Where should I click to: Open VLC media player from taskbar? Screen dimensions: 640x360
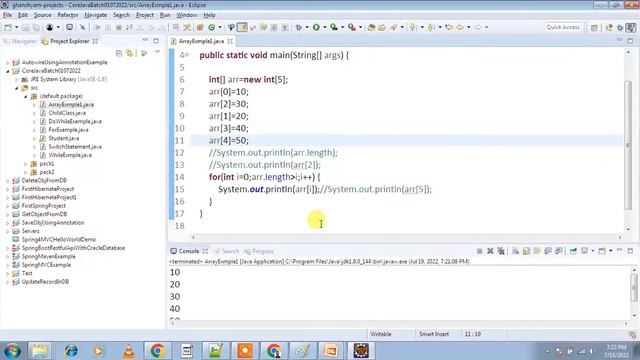coord(129,351)
